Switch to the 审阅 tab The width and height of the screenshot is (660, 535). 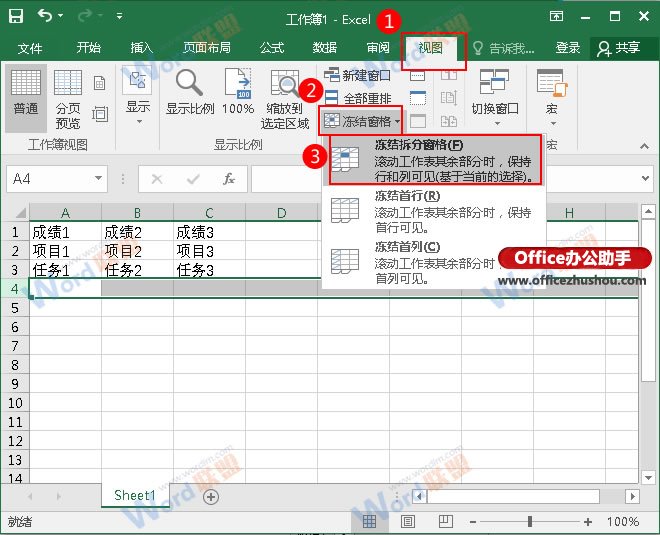click(x=378, y=48)
